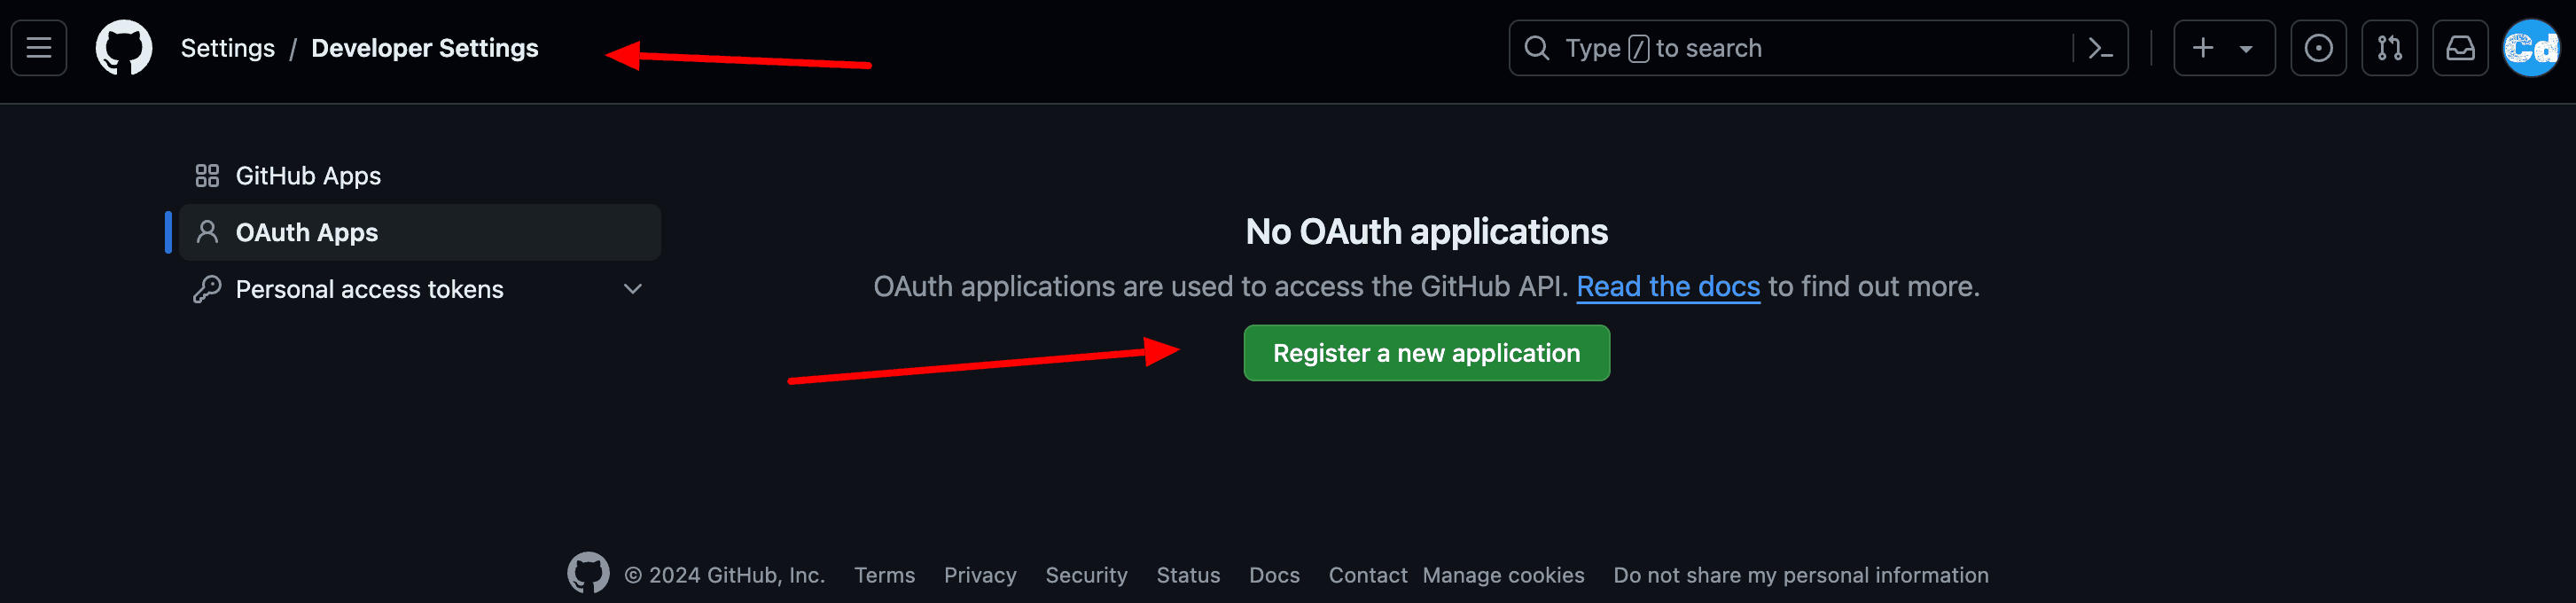2576x603 pixels.
Task: Click the GitHub footer logo
Action: coord(588,573)
